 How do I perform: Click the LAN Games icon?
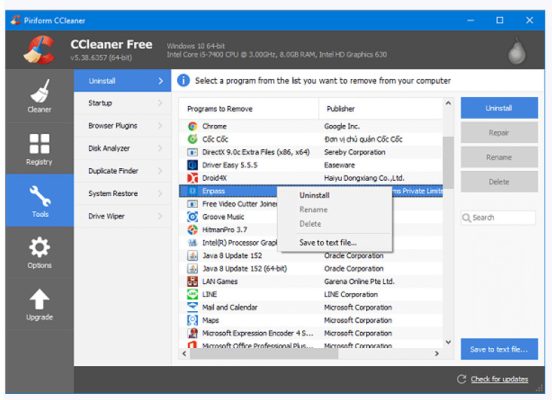192,281
